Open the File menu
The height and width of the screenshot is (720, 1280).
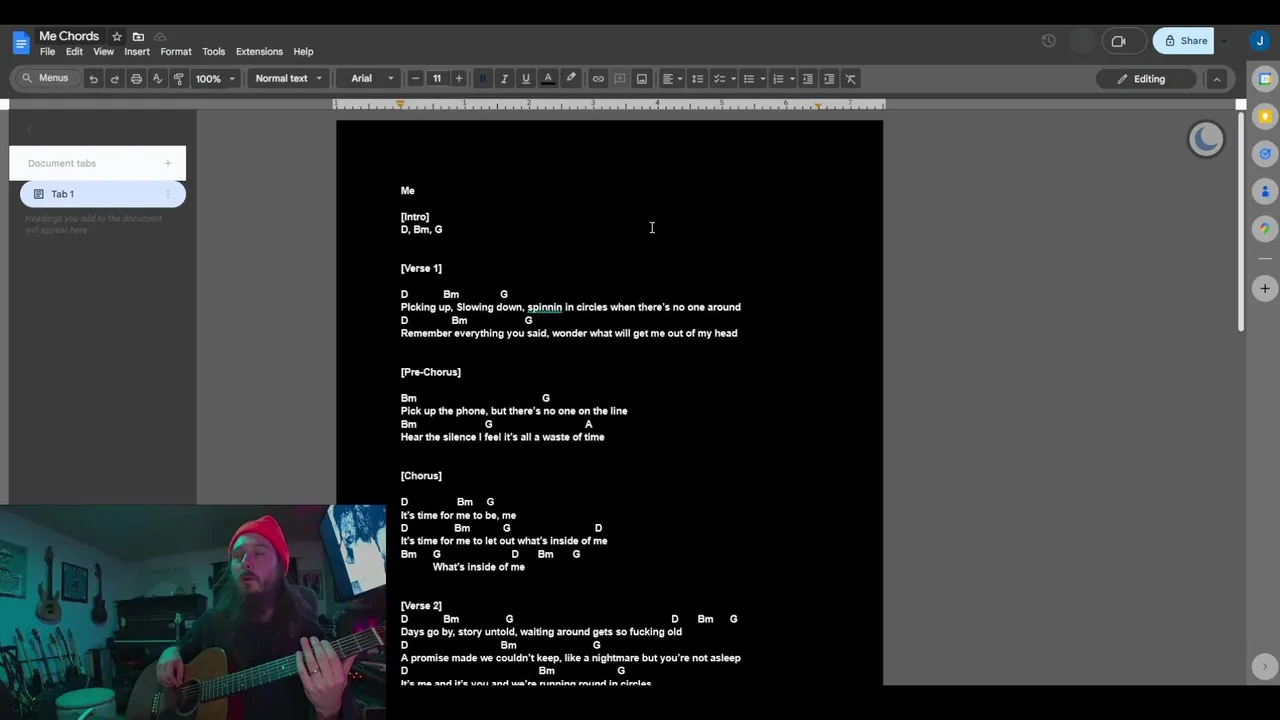(x=47, y=52)
